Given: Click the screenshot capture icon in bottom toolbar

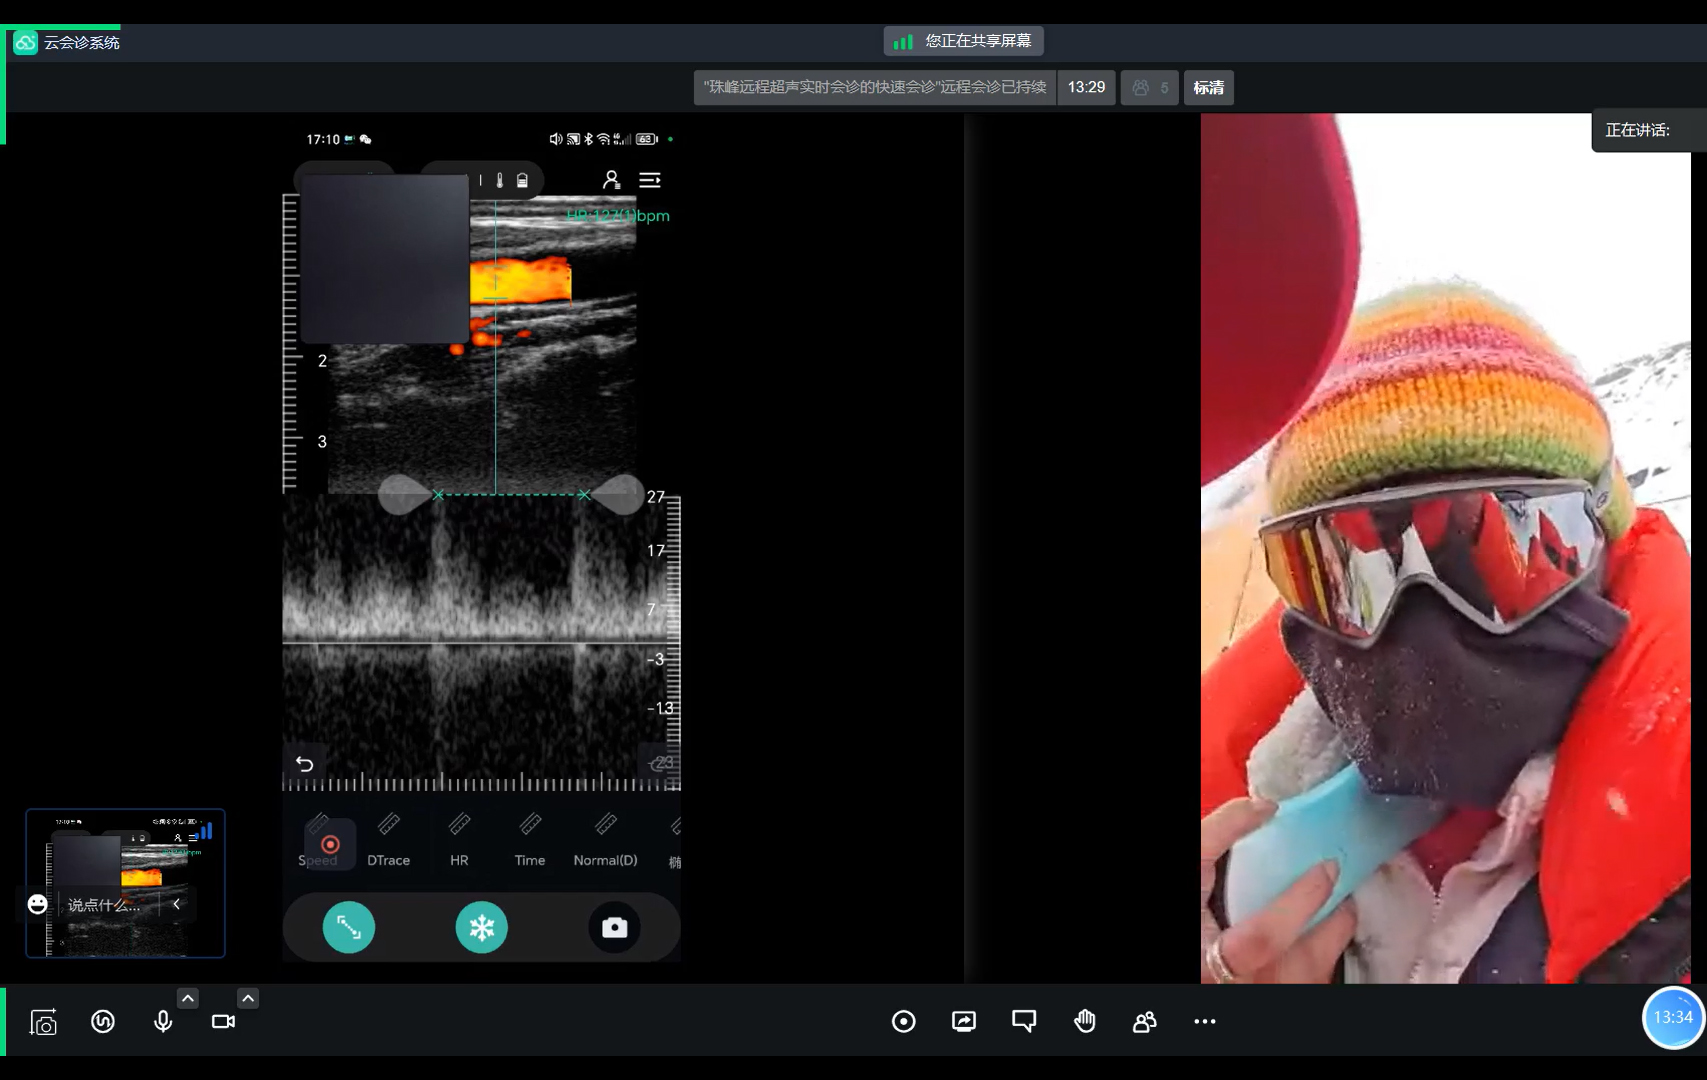Looking at the screenshot, I should click(x=43, y=1022).
